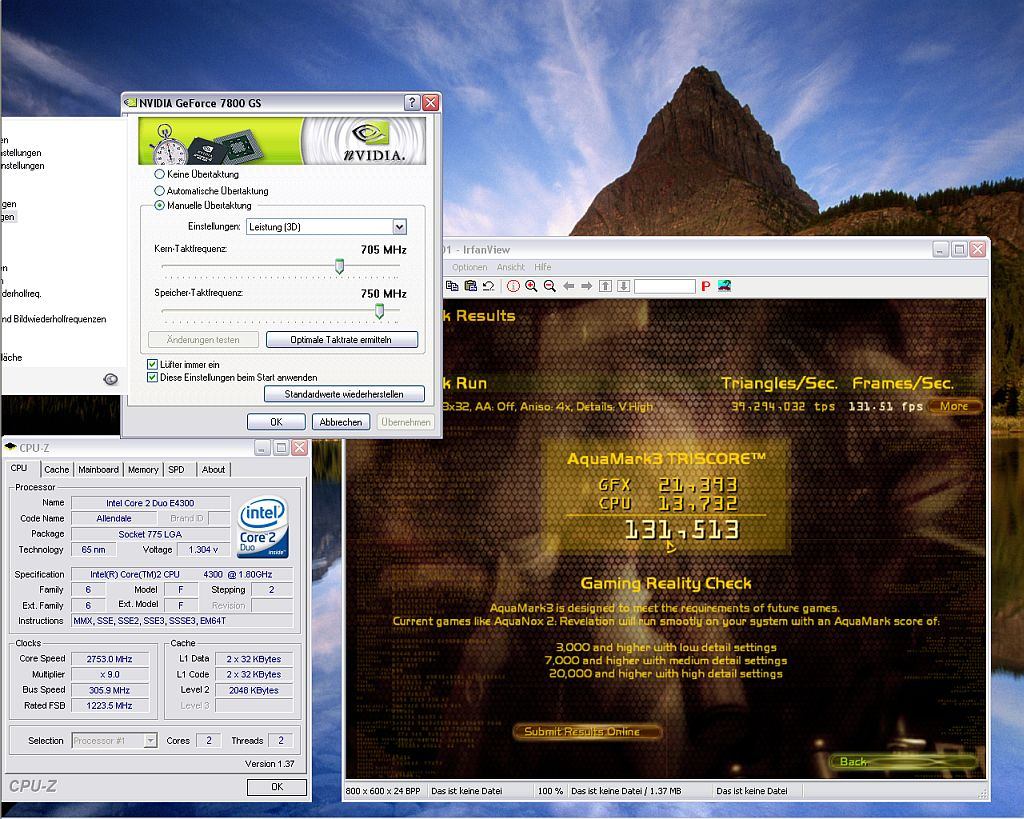
Task: Click the 705 MHz core clock value
Action: [x=383, y=249]
